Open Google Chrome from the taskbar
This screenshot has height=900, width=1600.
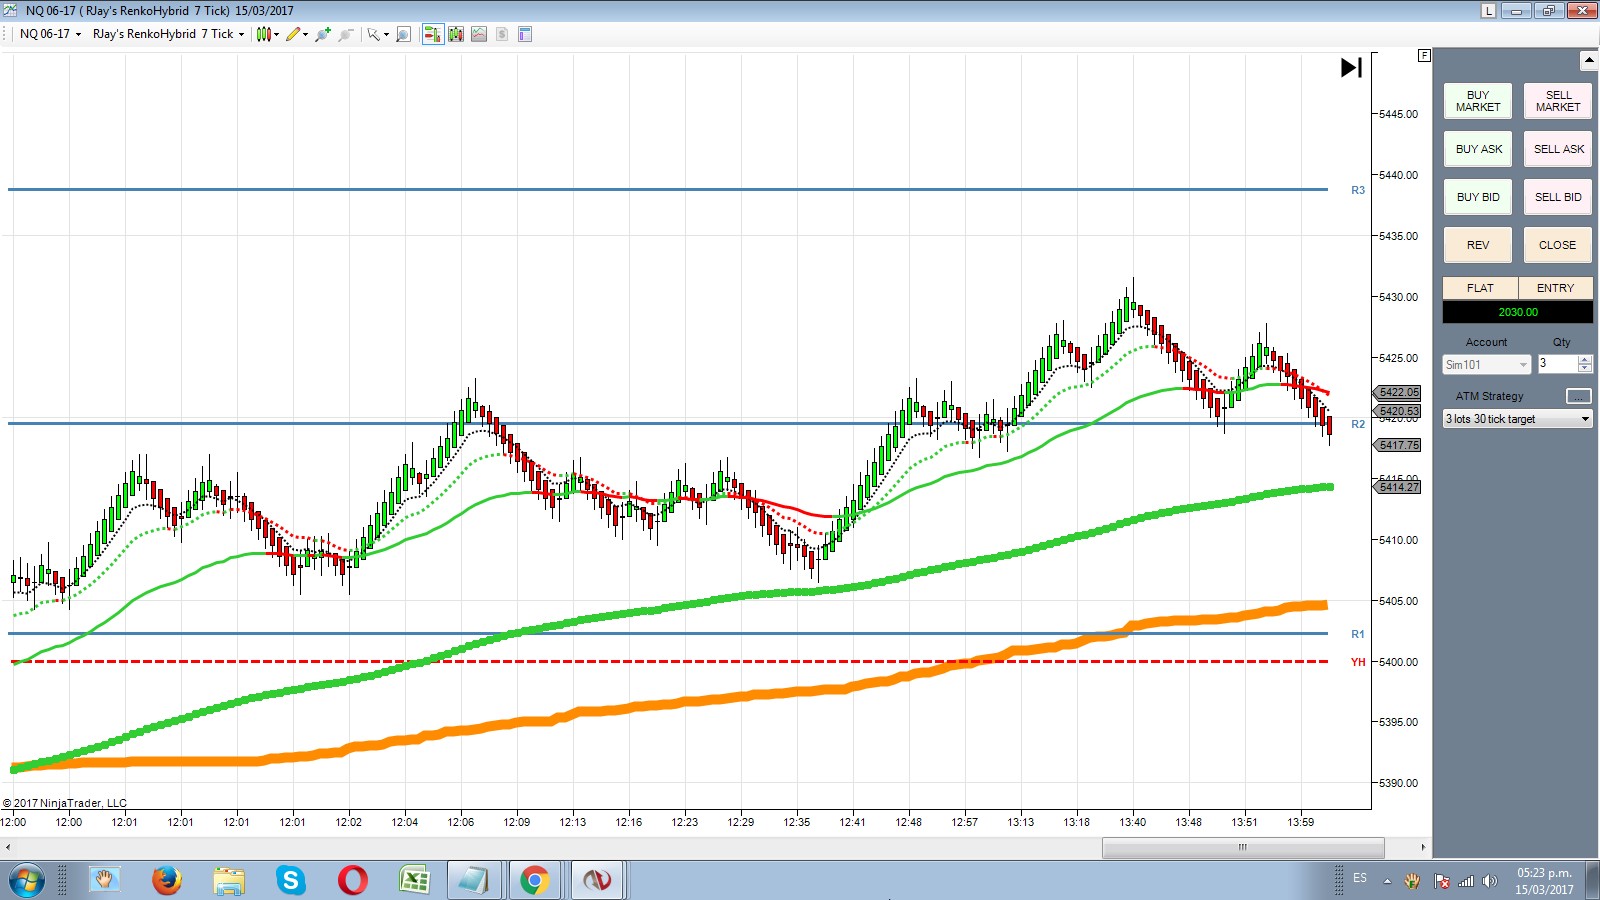coord(534,880)
